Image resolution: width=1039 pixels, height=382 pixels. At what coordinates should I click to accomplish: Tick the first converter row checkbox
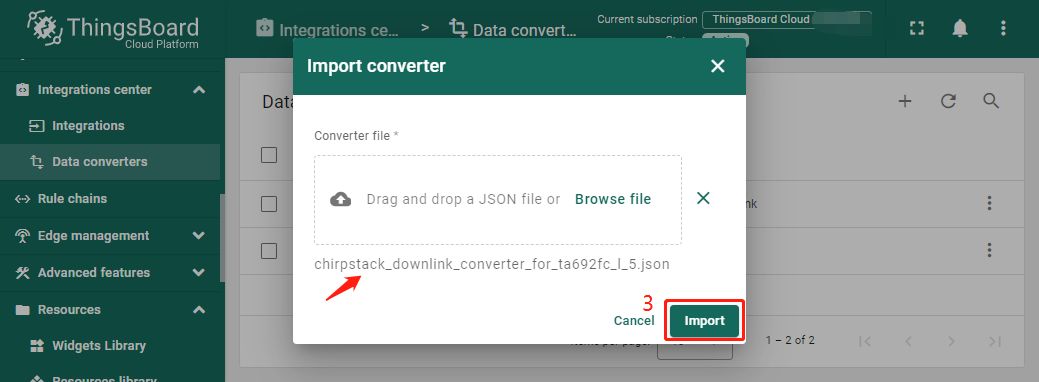click(268, 204)
